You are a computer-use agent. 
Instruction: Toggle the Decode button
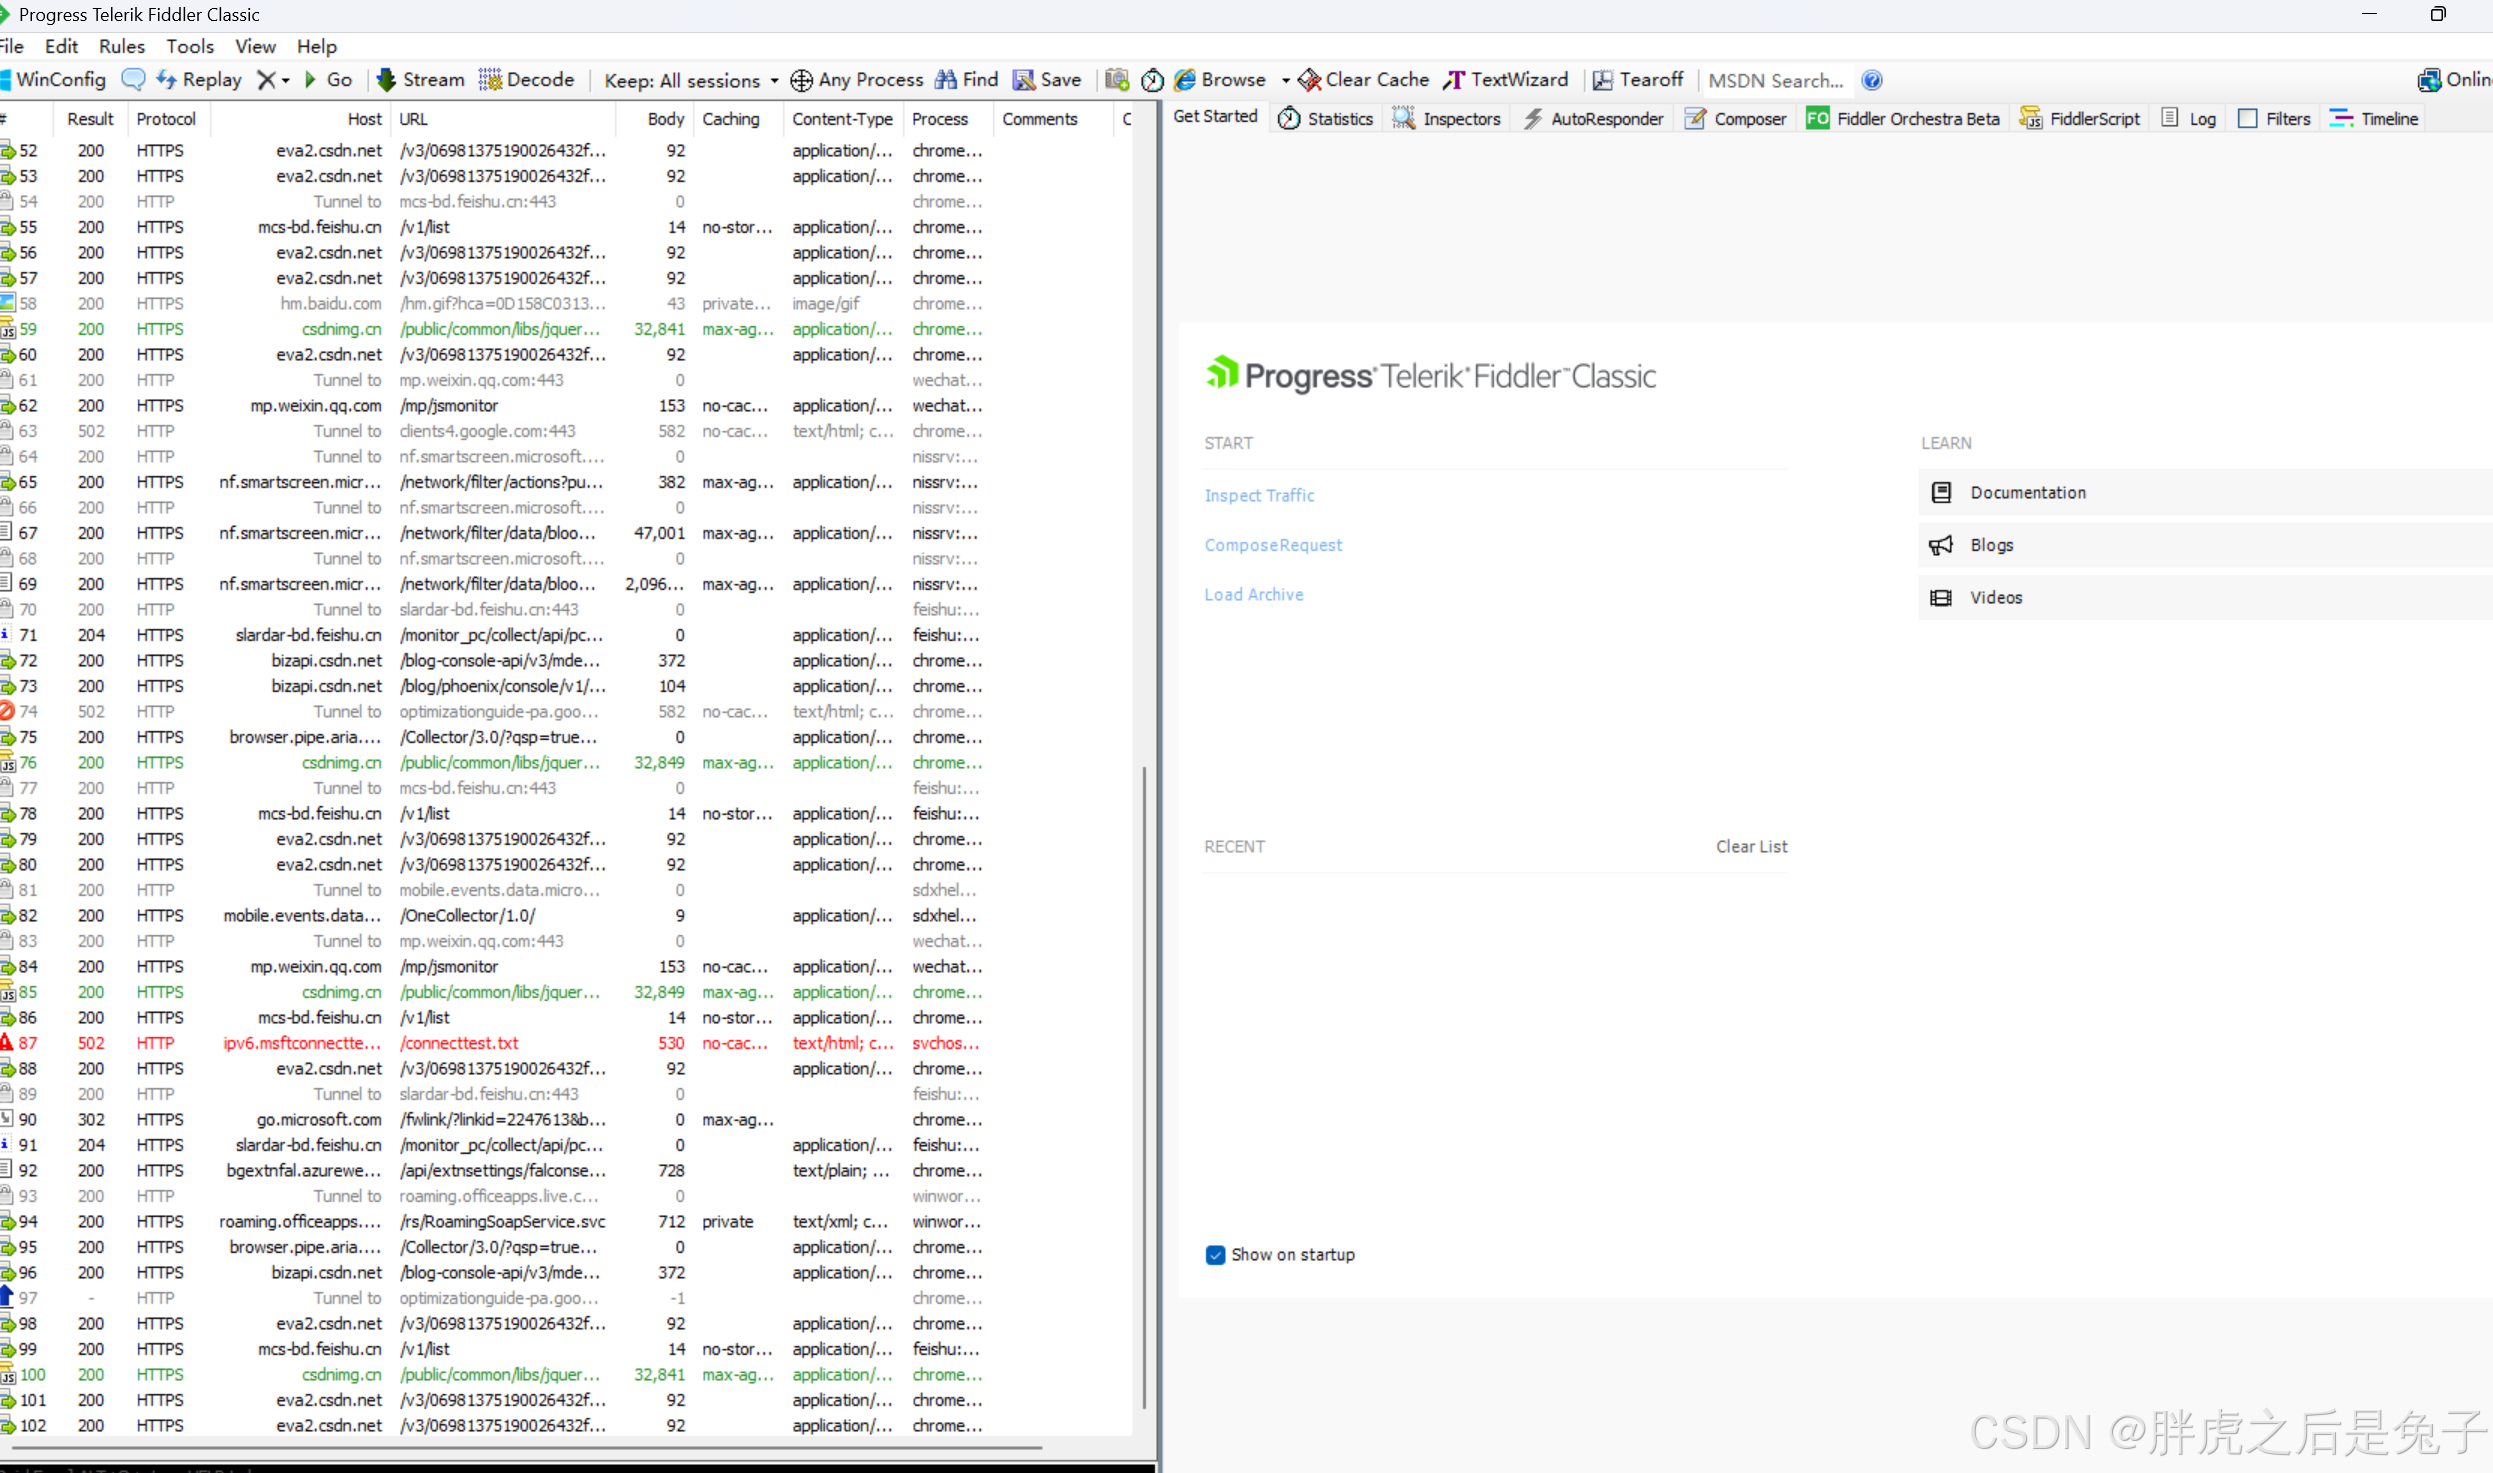pyautogui.click(x=527, y=79)
